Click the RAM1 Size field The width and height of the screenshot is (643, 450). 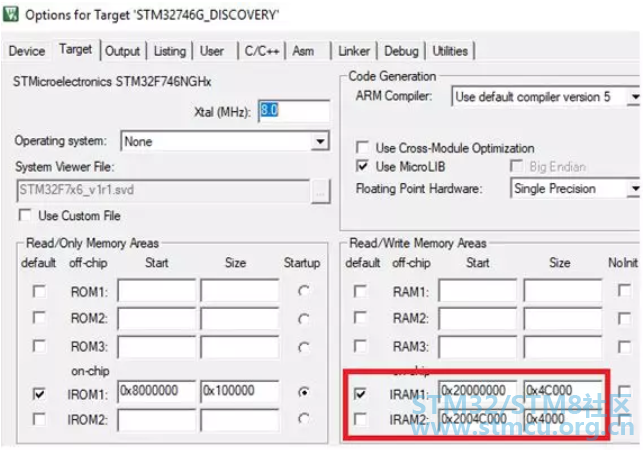click(563, 290)
